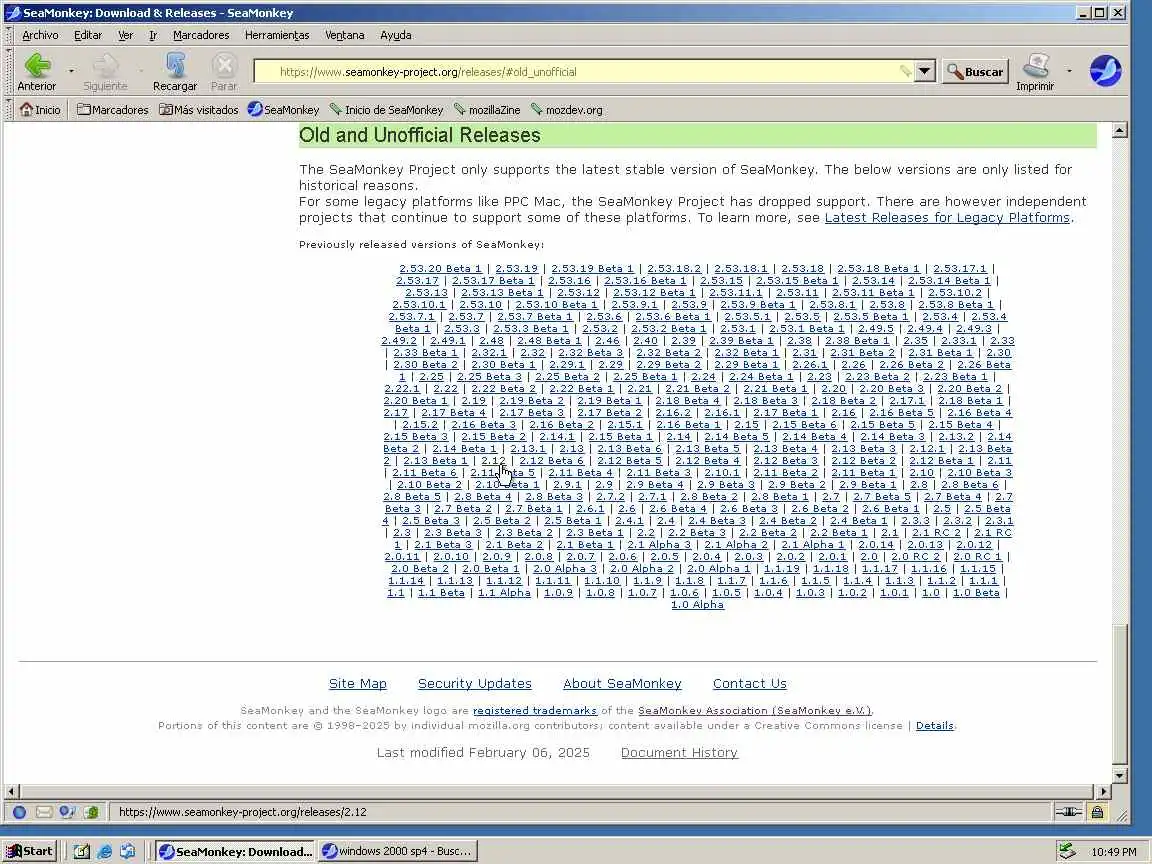Launch Internet Explorer from quick launch
This screenshot has width=1152, height=864.
pyautogui.click(x=104, y=852)
